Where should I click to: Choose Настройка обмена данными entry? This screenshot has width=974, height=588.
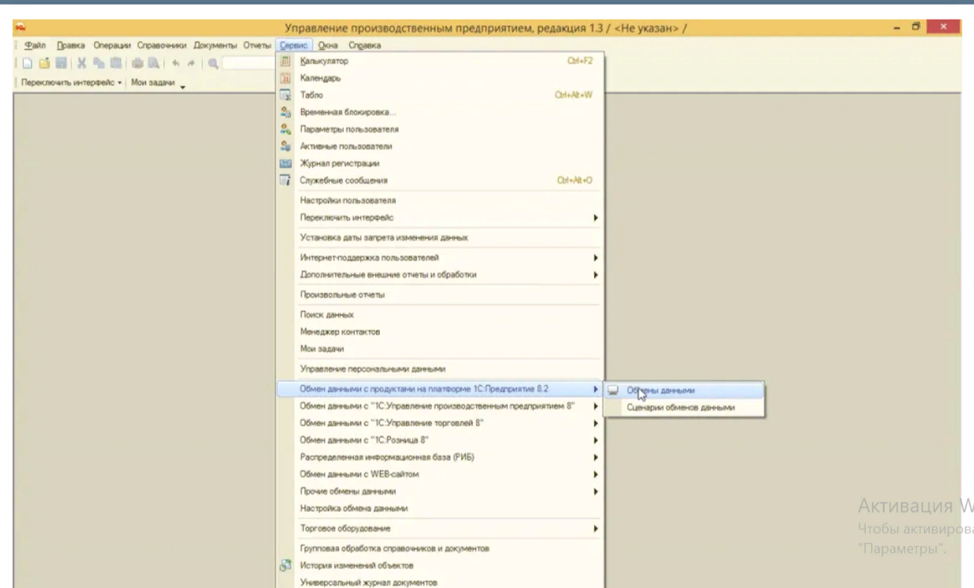440,509
